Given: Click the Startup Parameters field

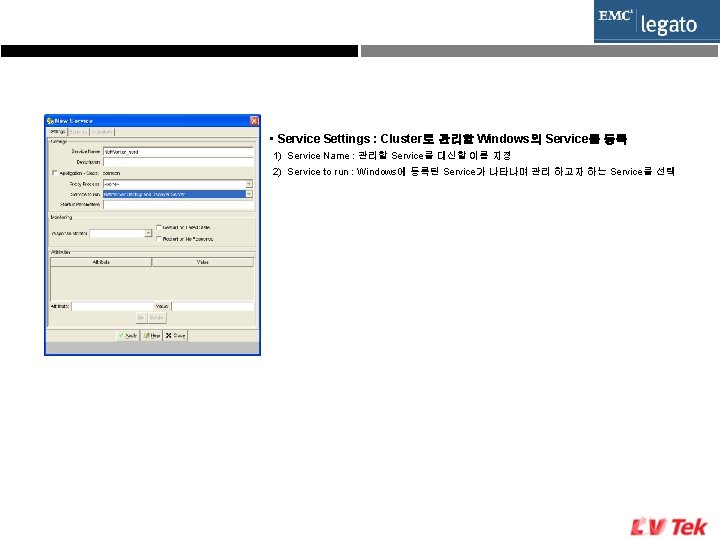Looking at the screenshot, I should (x=178, y=205).
